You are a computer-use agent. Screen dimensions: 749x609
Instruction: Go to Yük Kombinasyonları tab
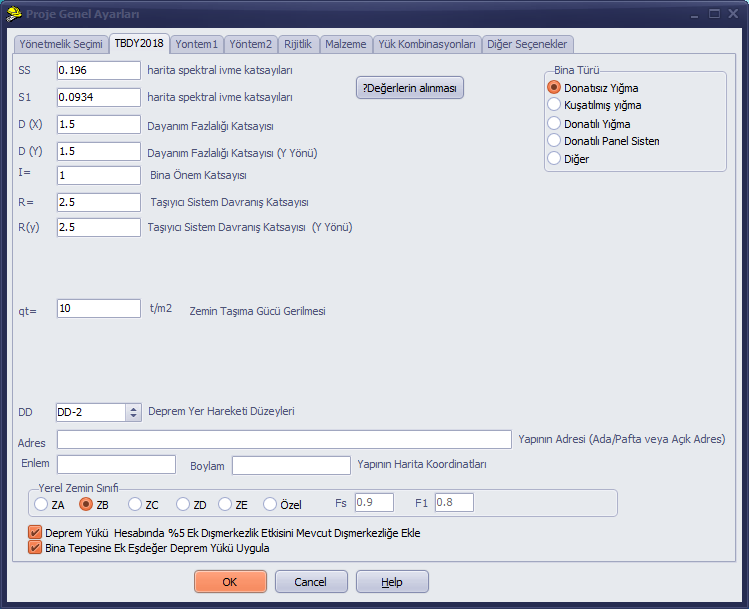pyautogui.click(x=427, y=44)
